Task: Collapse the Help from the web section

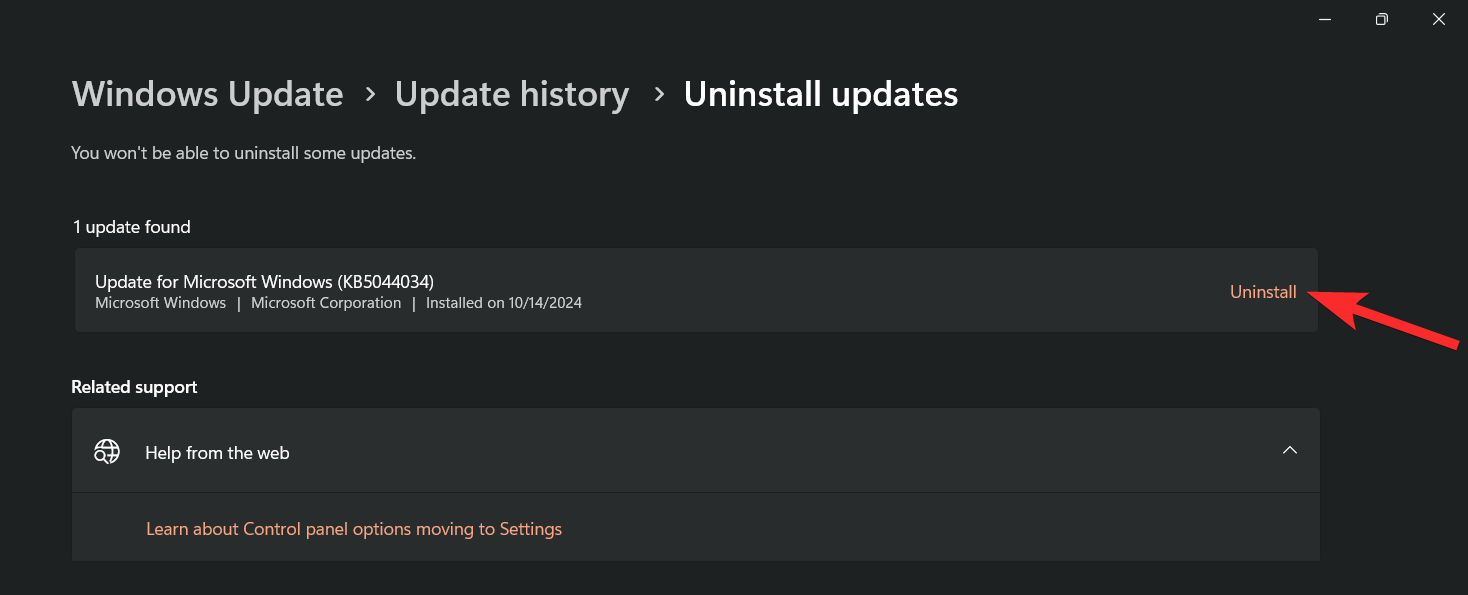Action: click(x=1289, y=451)
